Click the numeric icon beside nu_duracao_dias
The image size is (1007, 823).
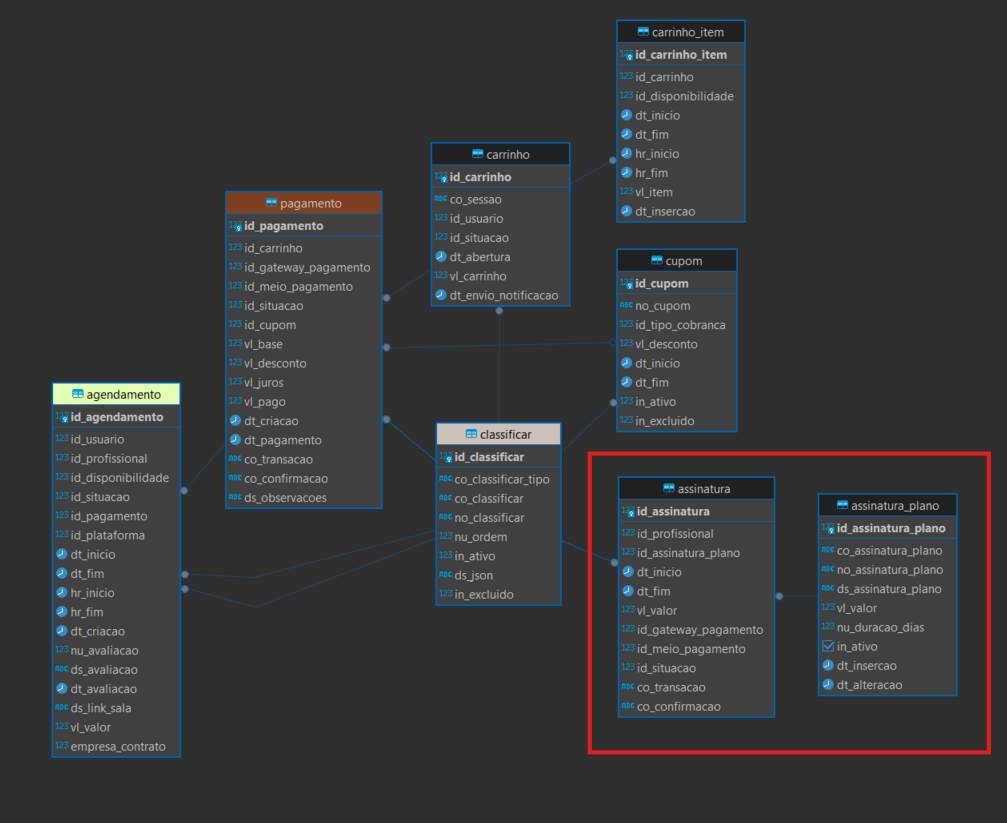[828, 627]
